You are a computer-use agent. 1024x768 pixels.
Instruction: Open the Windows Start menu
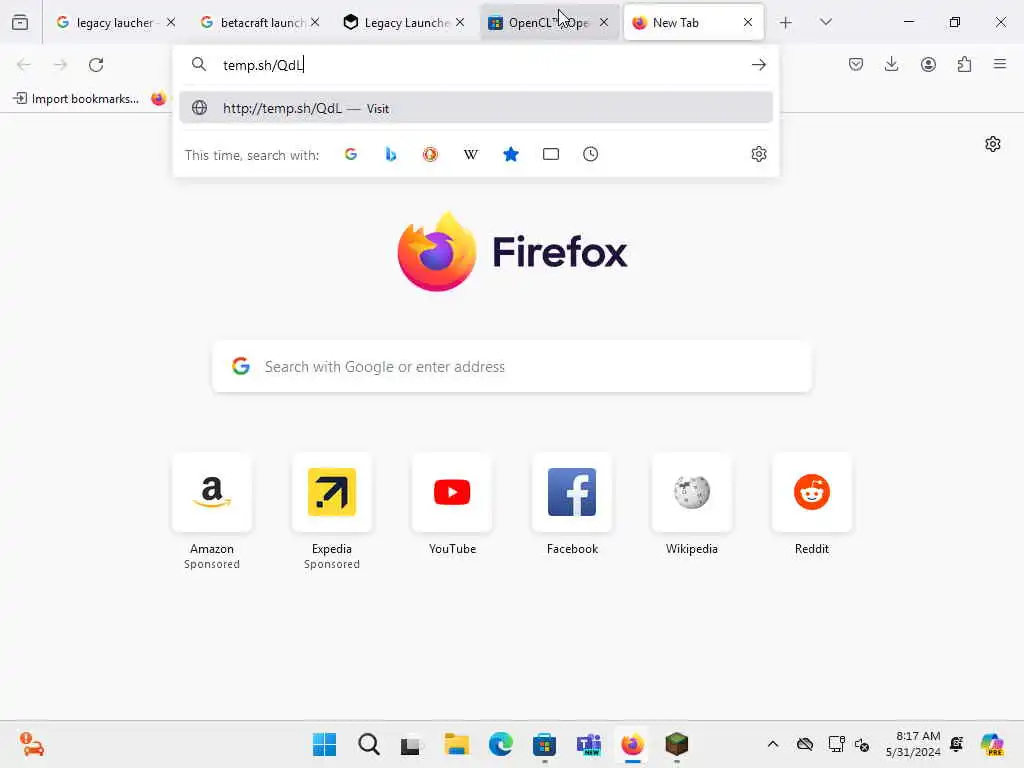pos(325,744)
